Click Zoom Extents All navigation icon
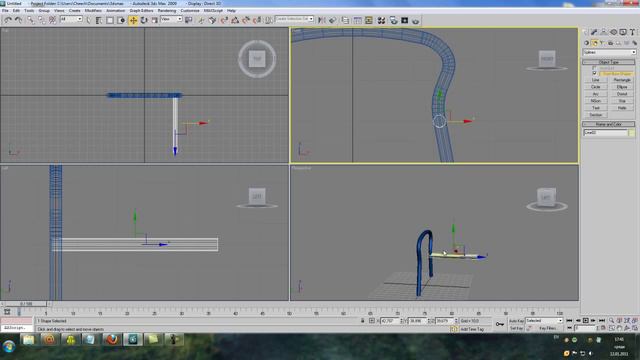The height and width of the screenshot is (360, 640). (627, 320)
